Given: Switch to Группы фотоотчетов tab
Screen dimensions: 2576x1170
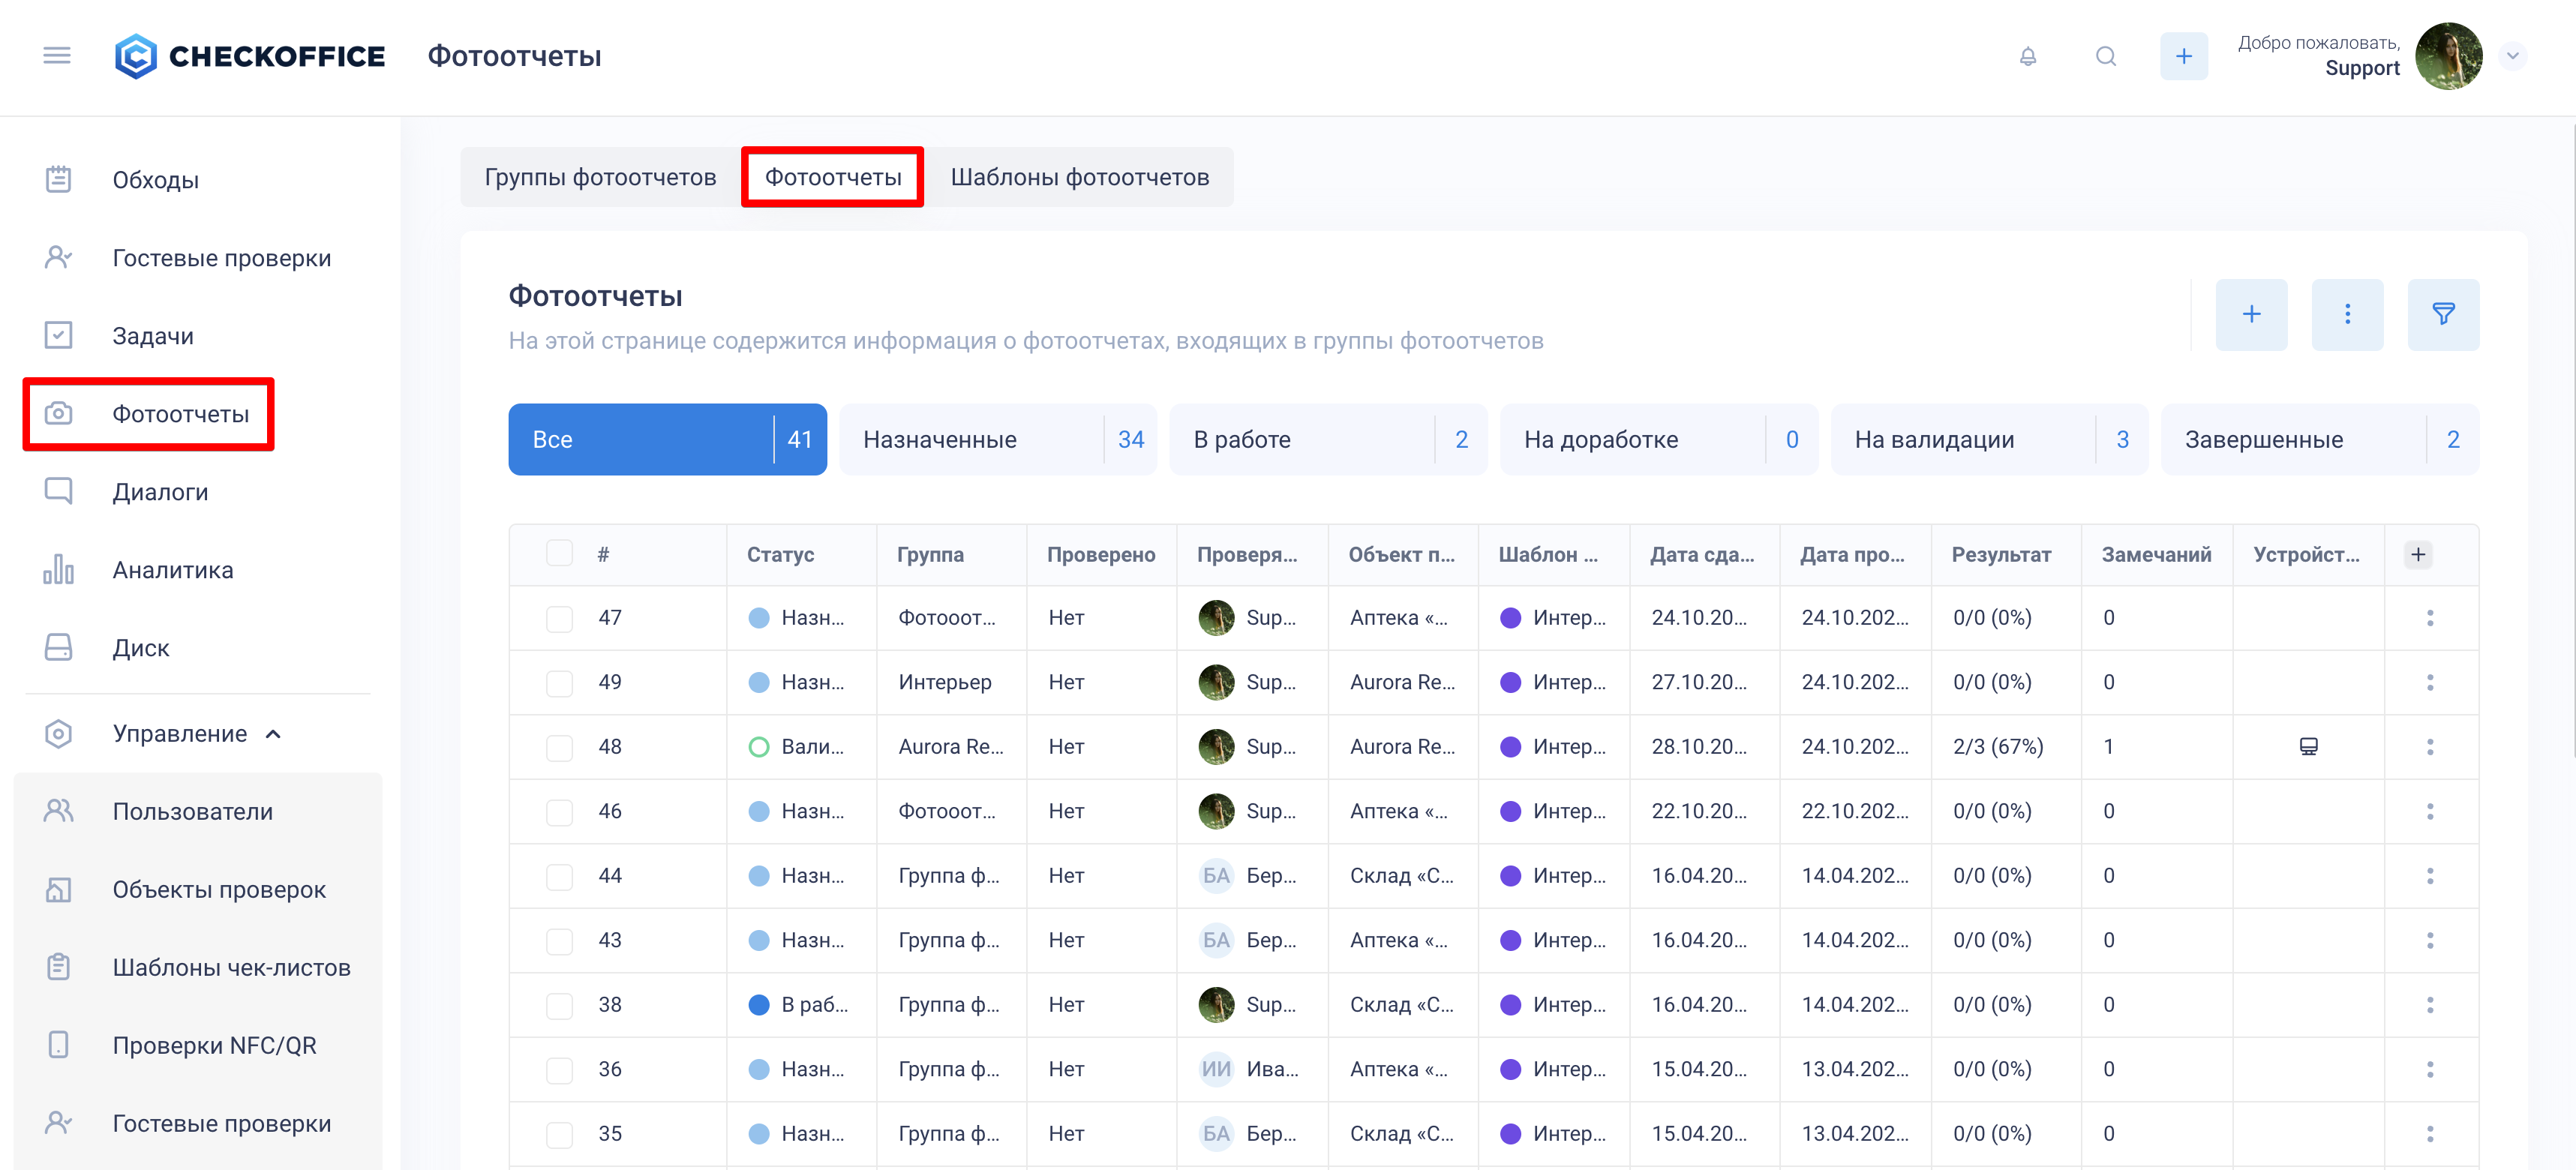Looking at the screenshot, I should pyautogui.click(x=600, y=177).
